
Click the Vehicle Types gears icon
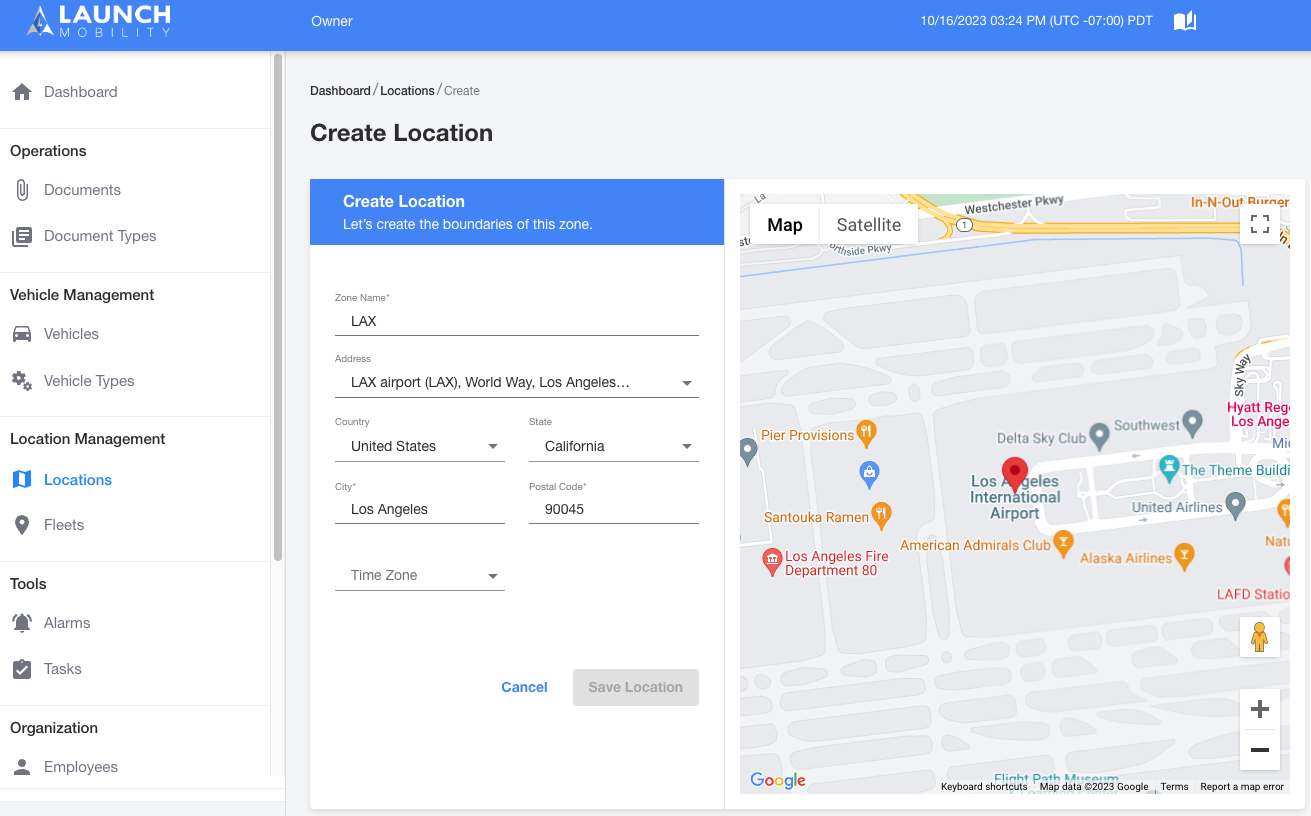coord(22,381)
